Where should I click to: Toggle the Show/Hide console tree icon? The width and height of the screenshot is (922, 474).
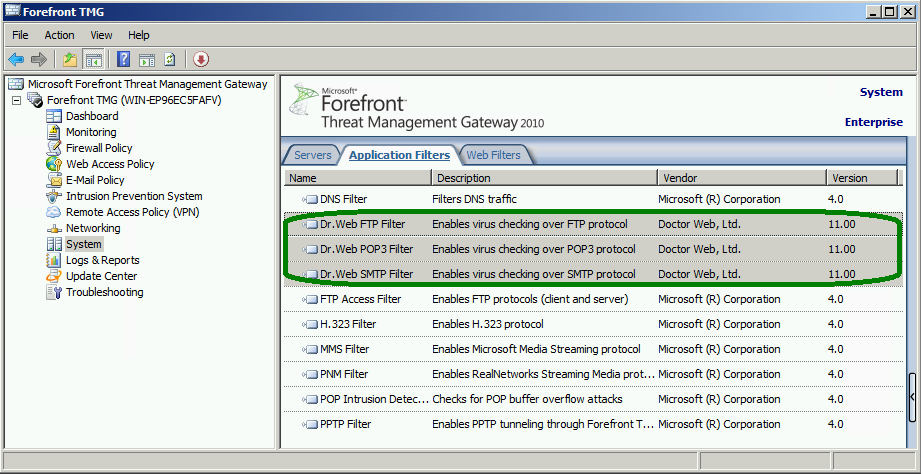(93, 59)
